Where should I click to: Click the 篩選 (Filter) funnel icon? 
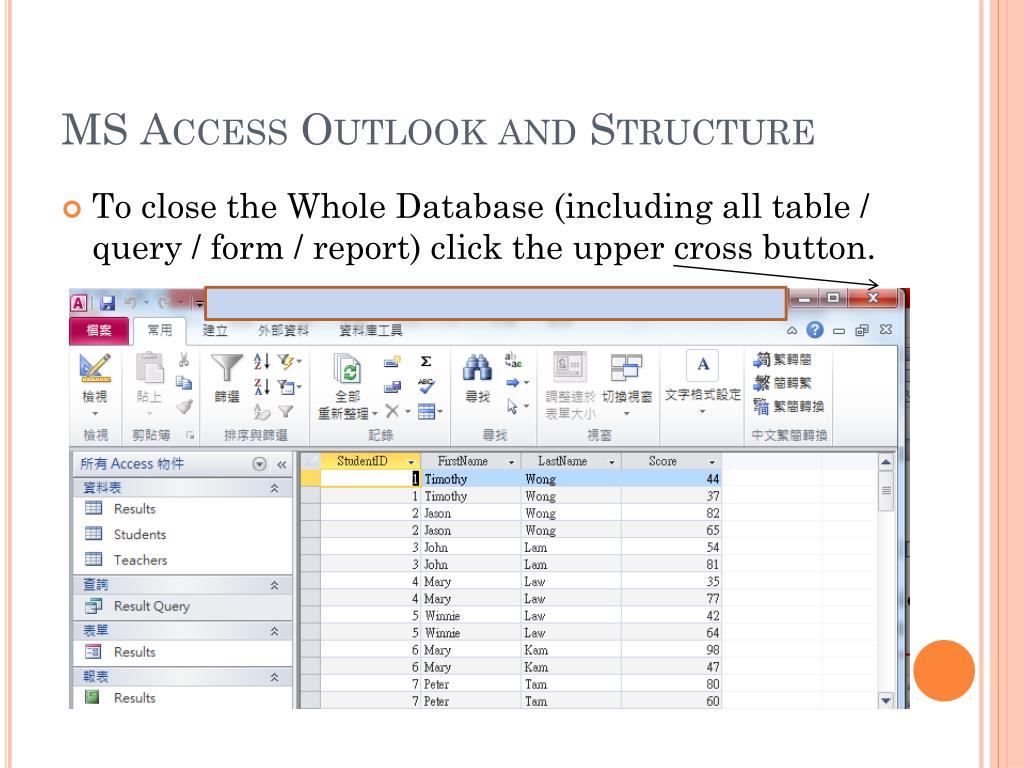click(227, 368)
